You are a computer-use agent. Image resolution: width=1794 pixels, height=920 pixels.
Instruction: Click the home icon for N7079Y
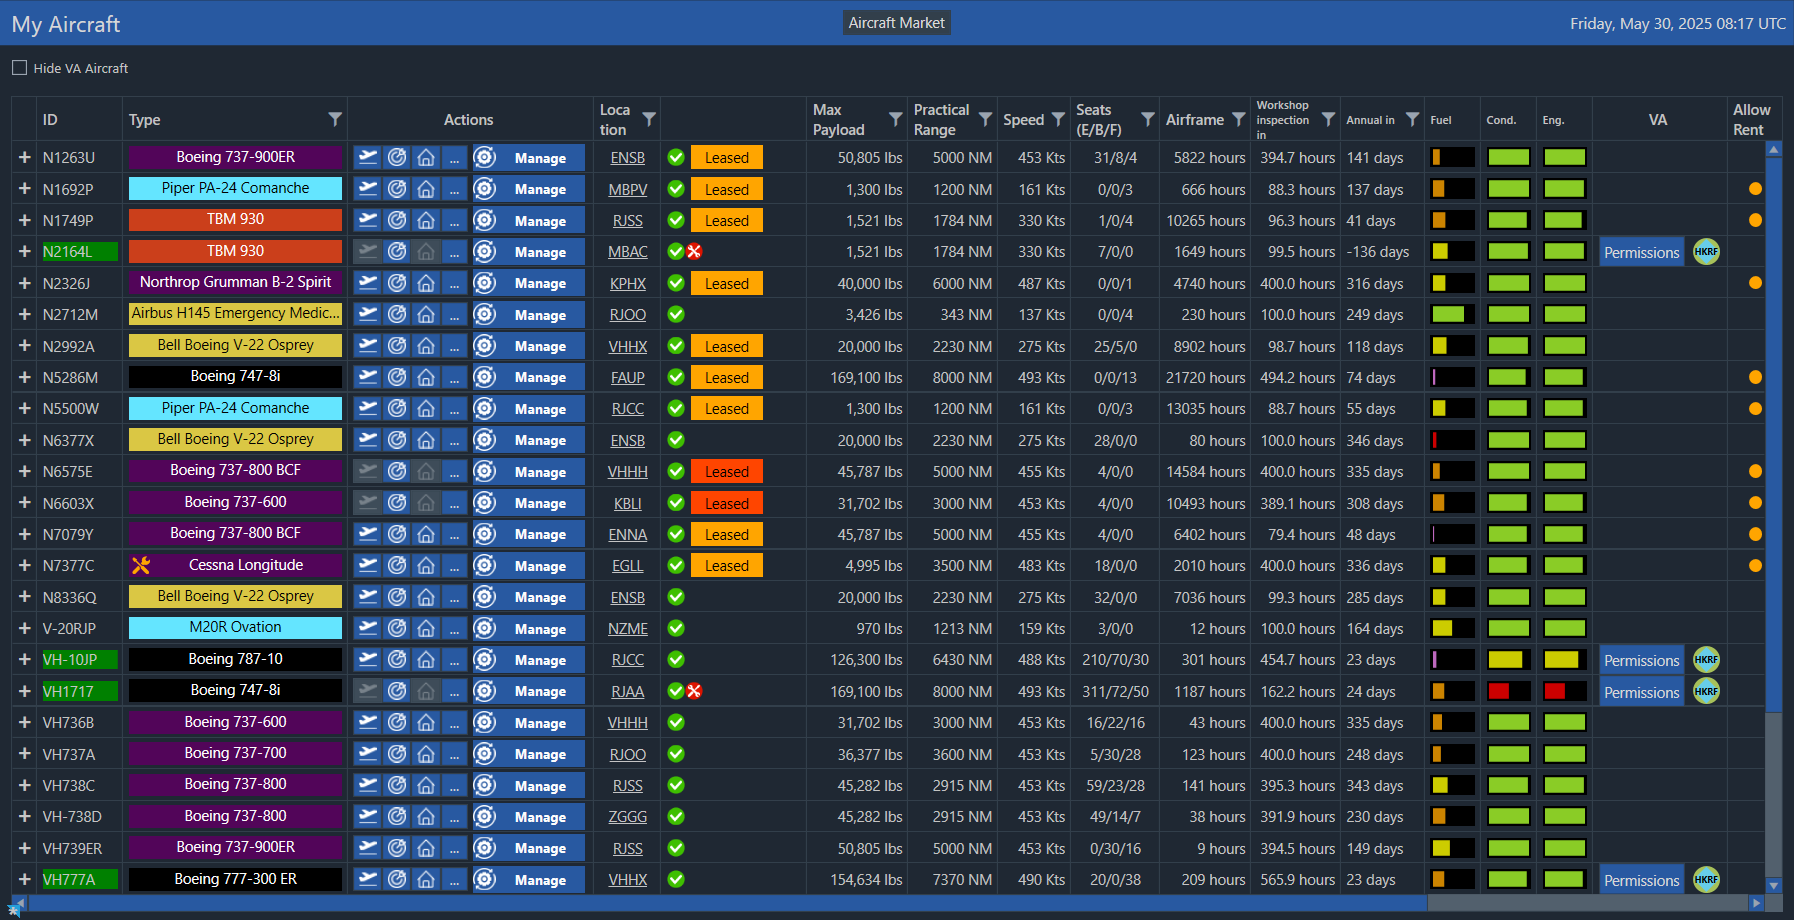(426, 534)
